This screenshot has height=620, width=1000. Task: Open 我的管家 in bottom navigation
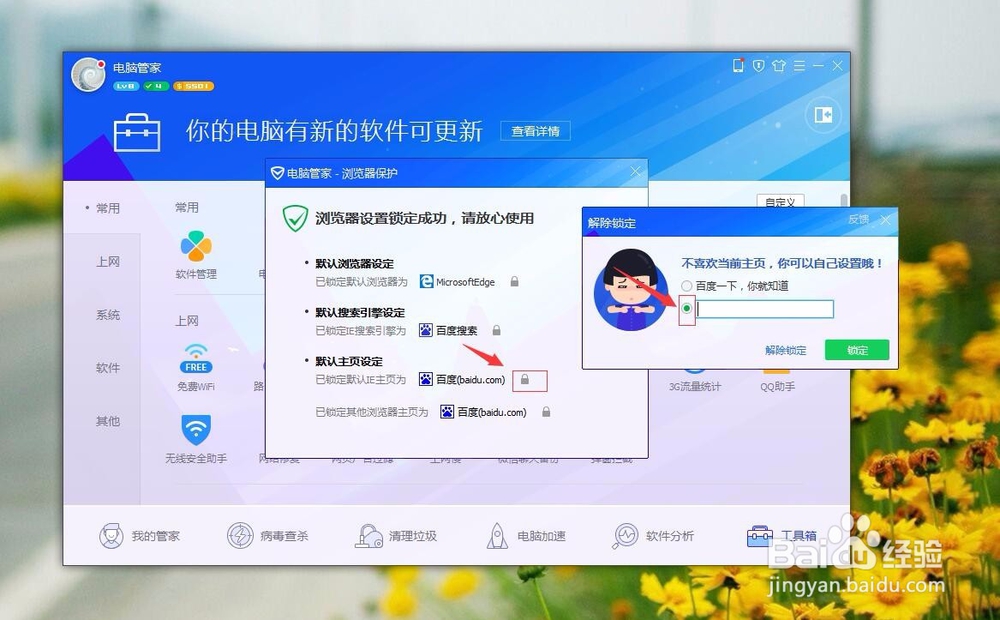(140, 536)
